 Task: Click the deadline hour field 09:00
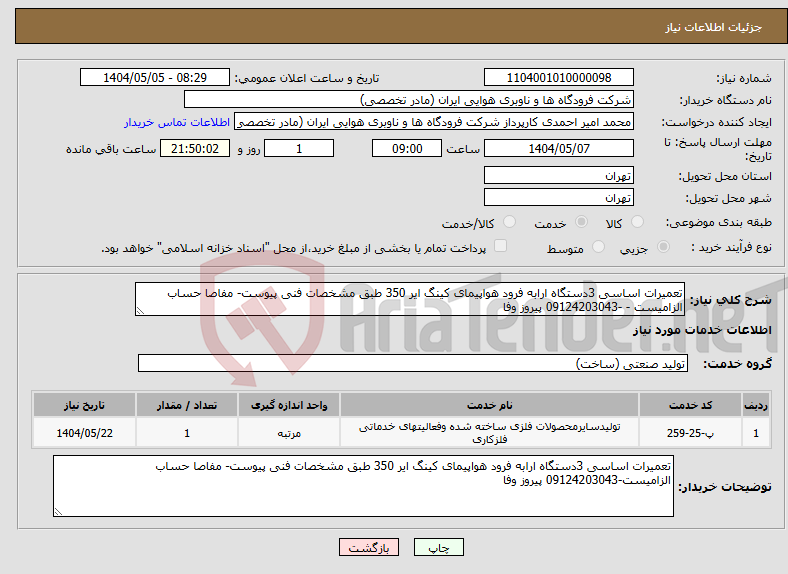point(407,148)
